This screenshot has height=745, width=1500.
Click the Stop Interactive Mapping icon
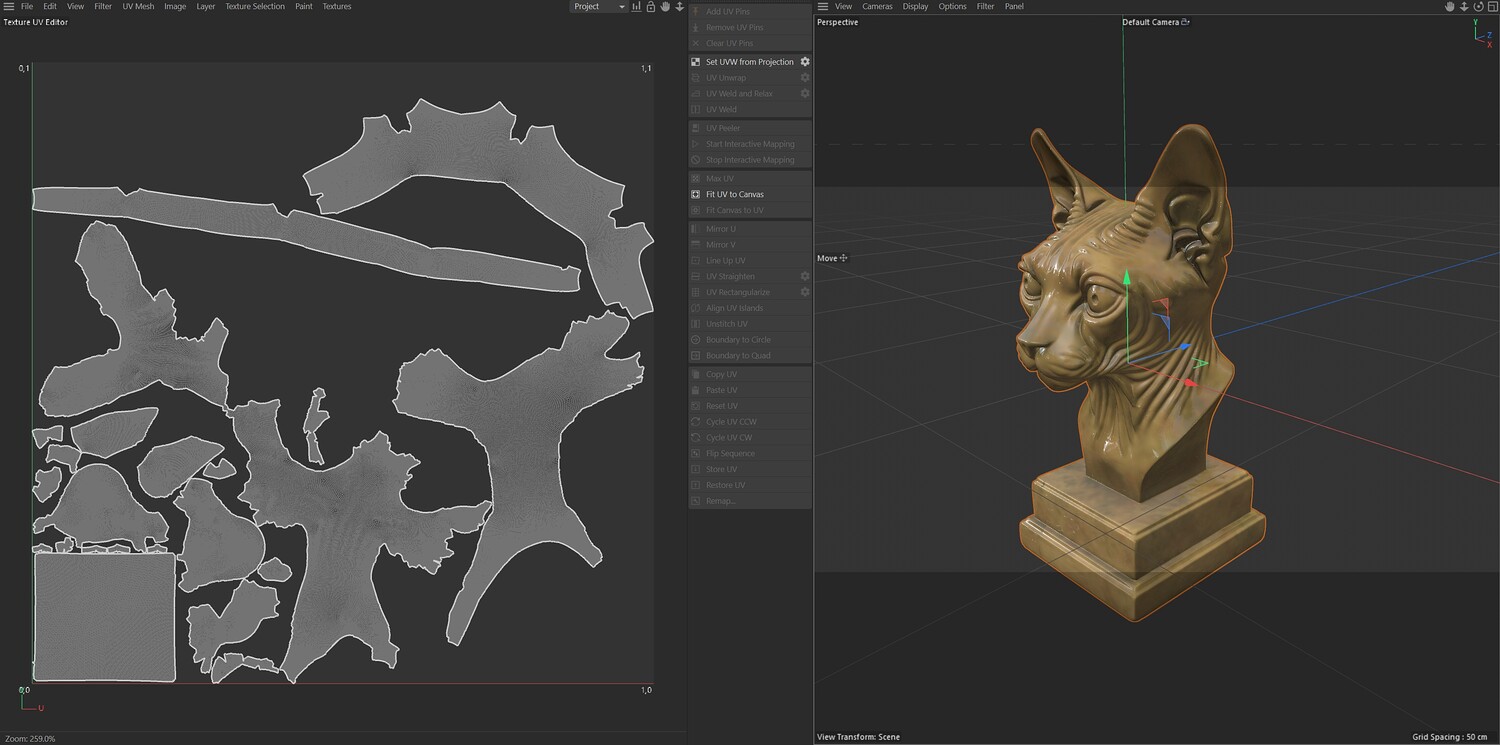tap(696, 160)
